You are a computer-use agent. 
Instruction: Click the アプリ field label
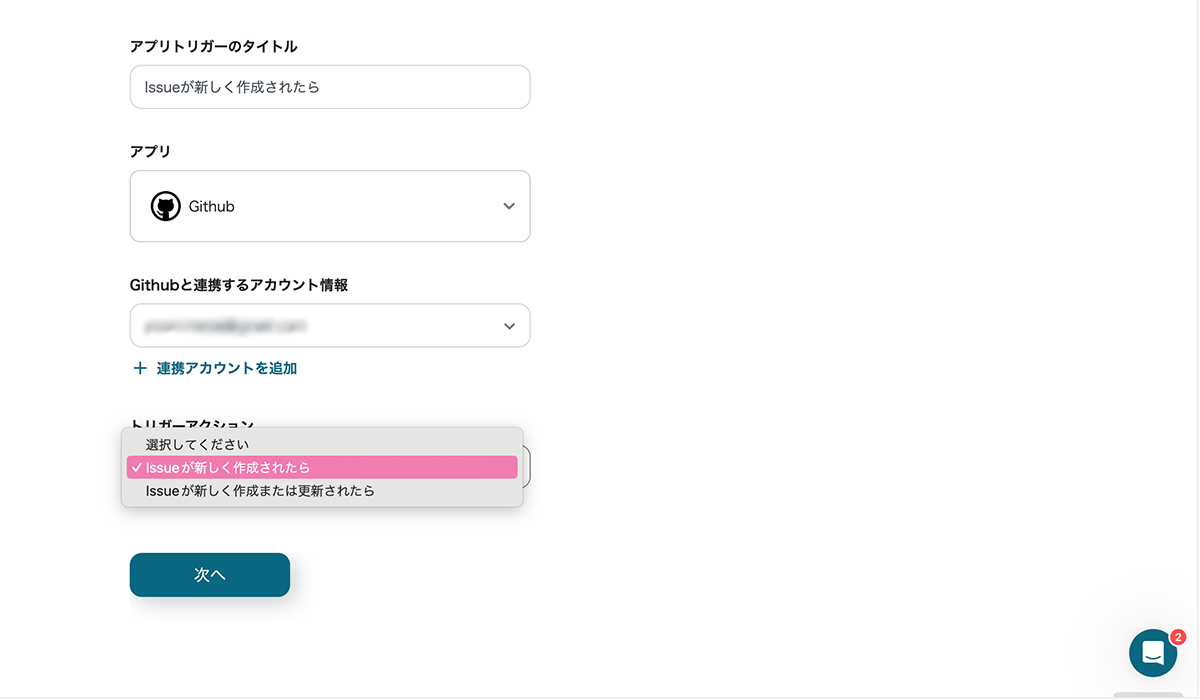150,151
